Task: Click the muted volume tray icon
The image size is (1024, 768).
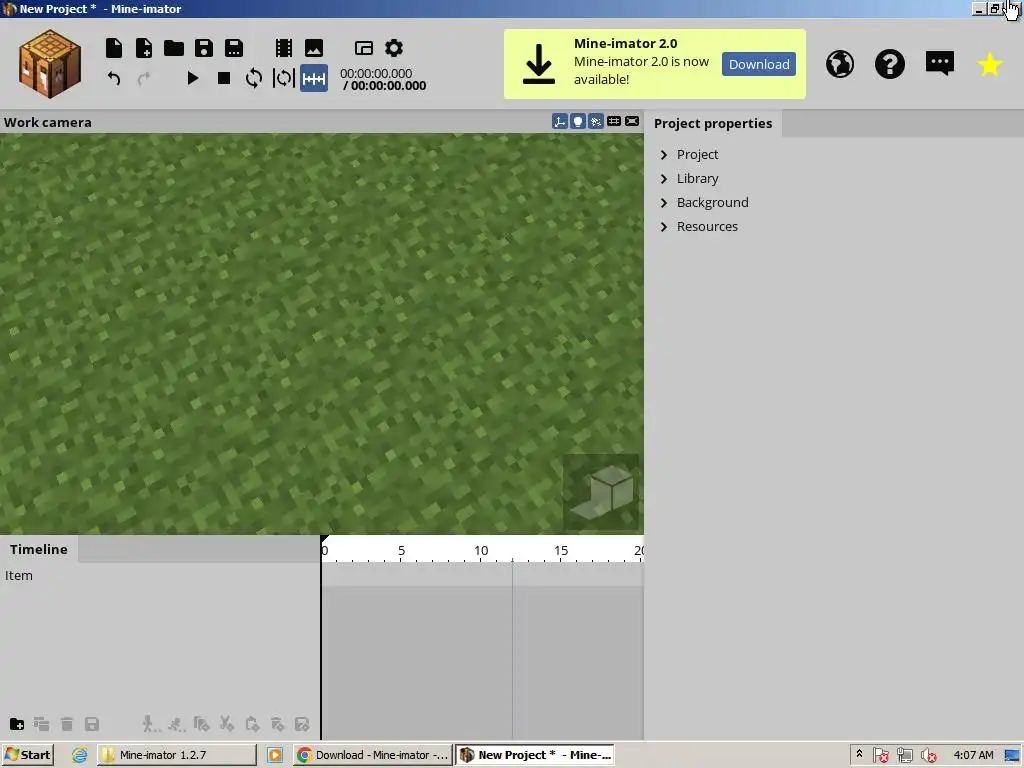Action: point(928,756)
